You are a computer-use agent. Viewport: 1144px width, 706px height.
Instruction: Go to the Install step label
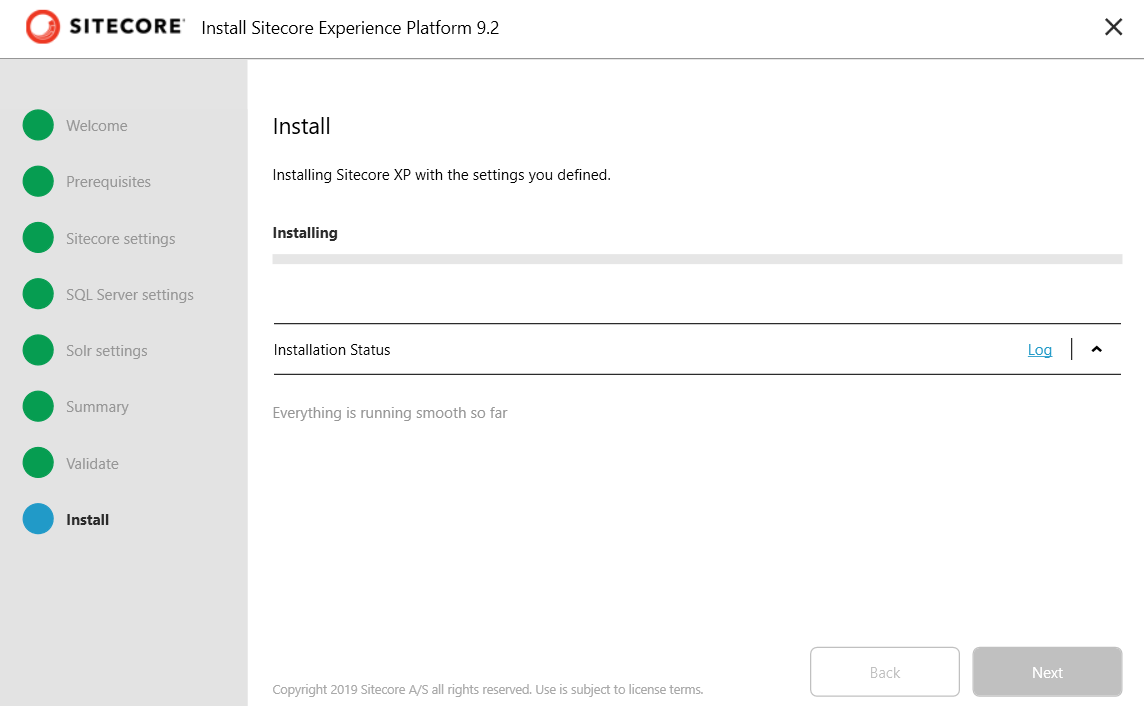88,519
